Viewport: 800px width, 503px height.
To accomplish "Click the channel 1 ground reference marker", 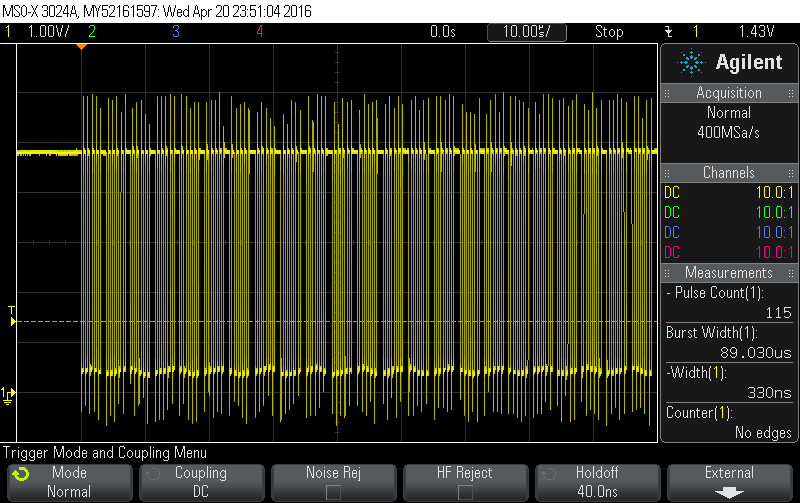I will click(x=8, y=392).
